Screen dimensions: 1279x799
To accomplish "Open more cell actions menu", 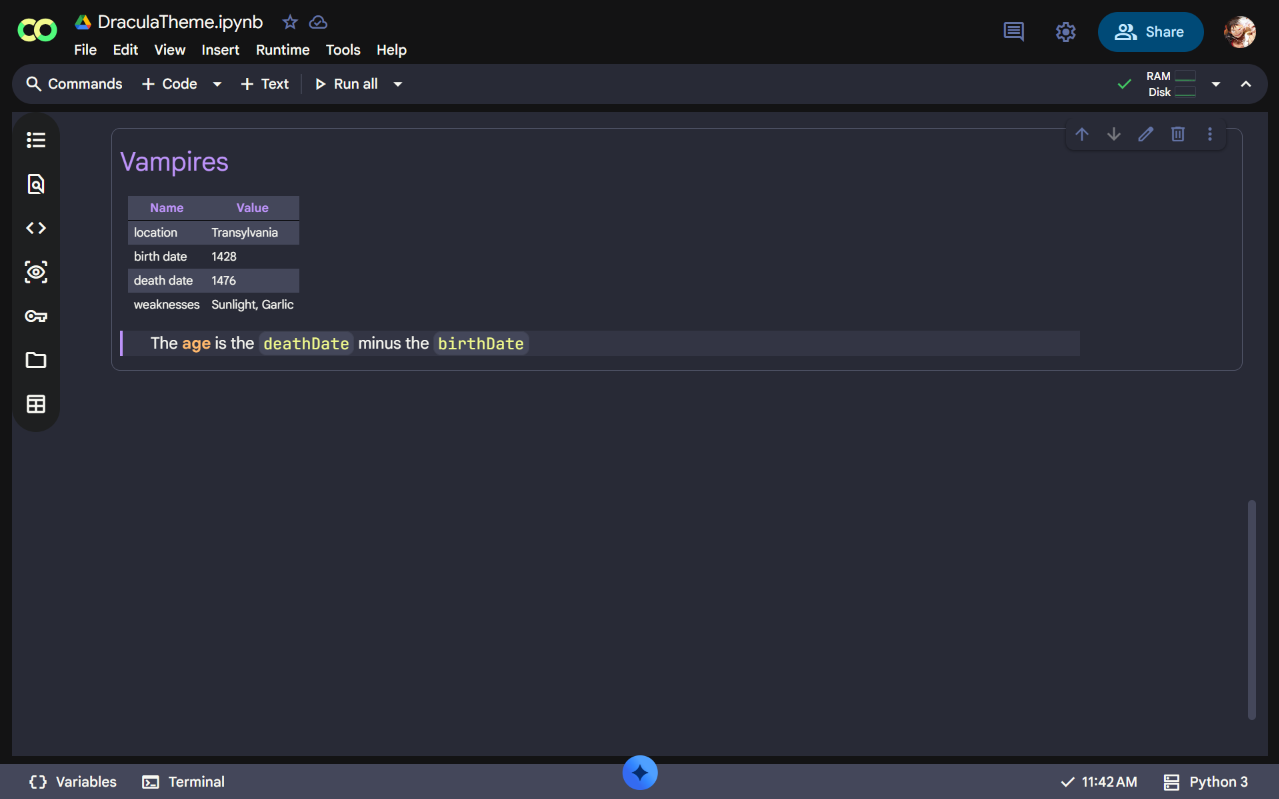I will 1210,134.
